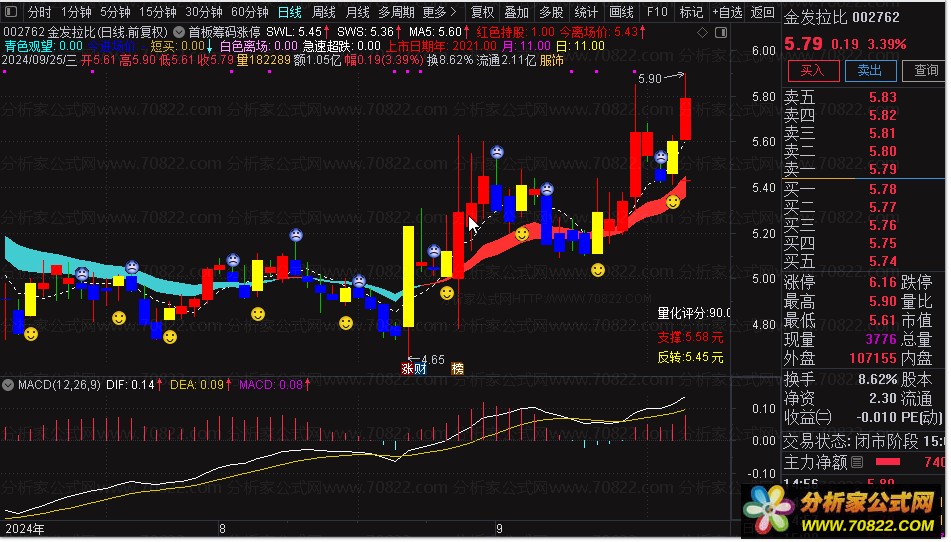The width and height of the screenshot is (951, 542).
Task: Click the 买一 price 5.78
Action: point(882,189)
